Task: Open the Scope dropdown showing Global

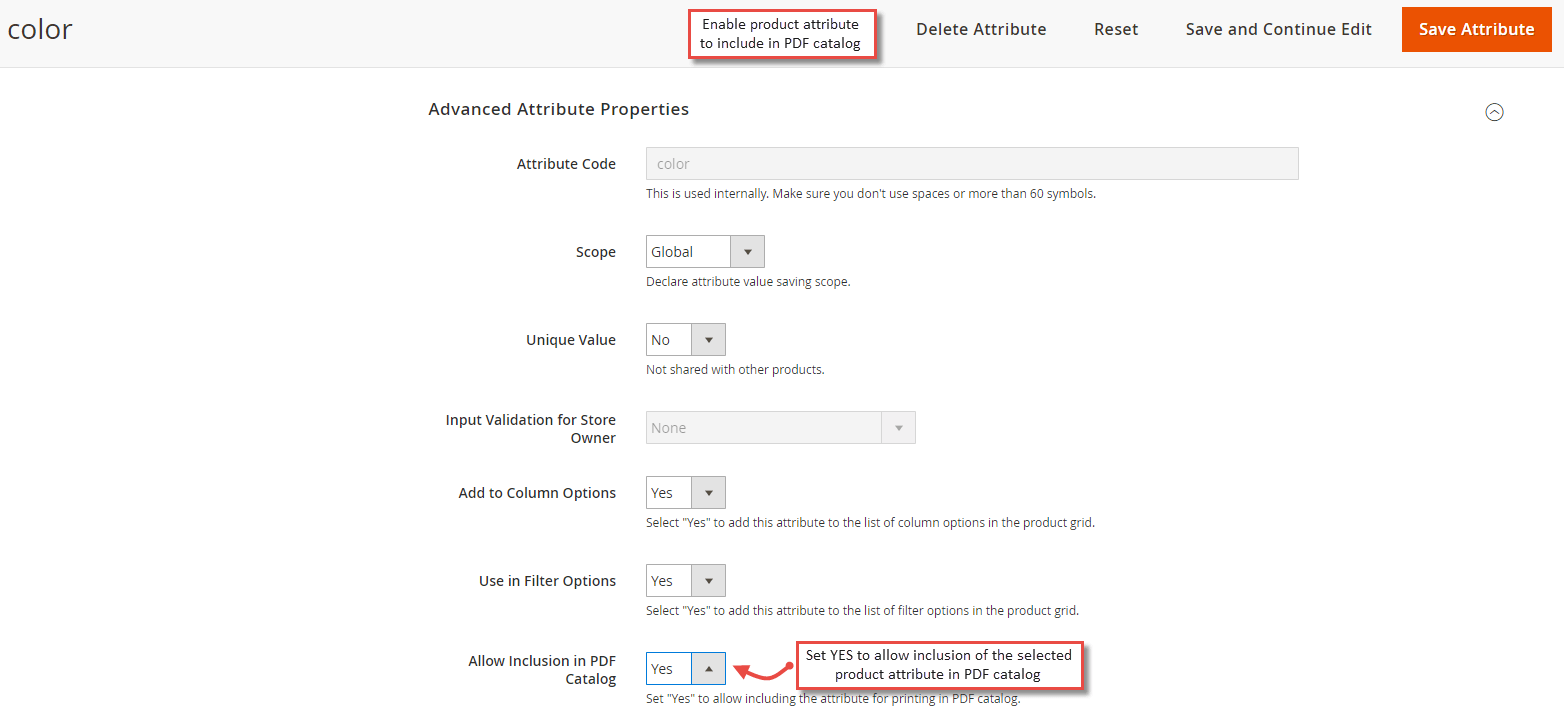Action: [705, 252]
